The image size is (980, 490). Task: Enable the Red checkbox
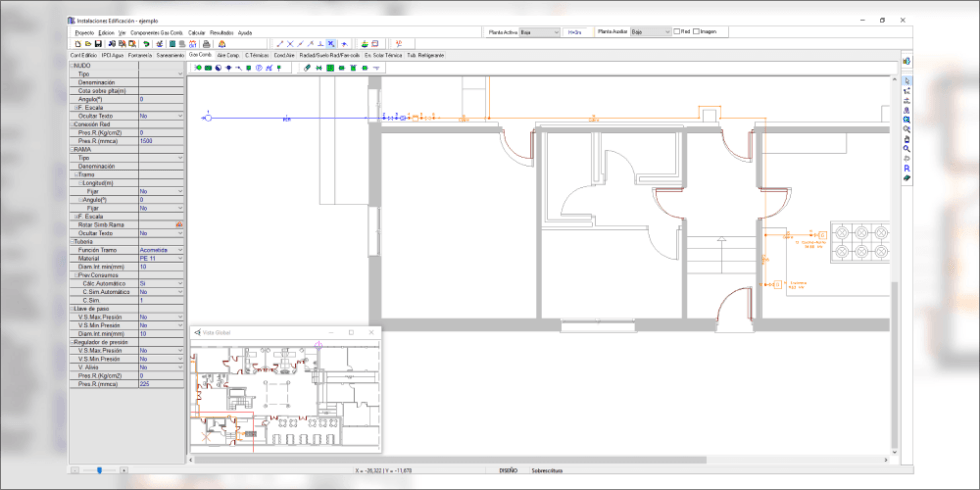[x=676, y=32]
